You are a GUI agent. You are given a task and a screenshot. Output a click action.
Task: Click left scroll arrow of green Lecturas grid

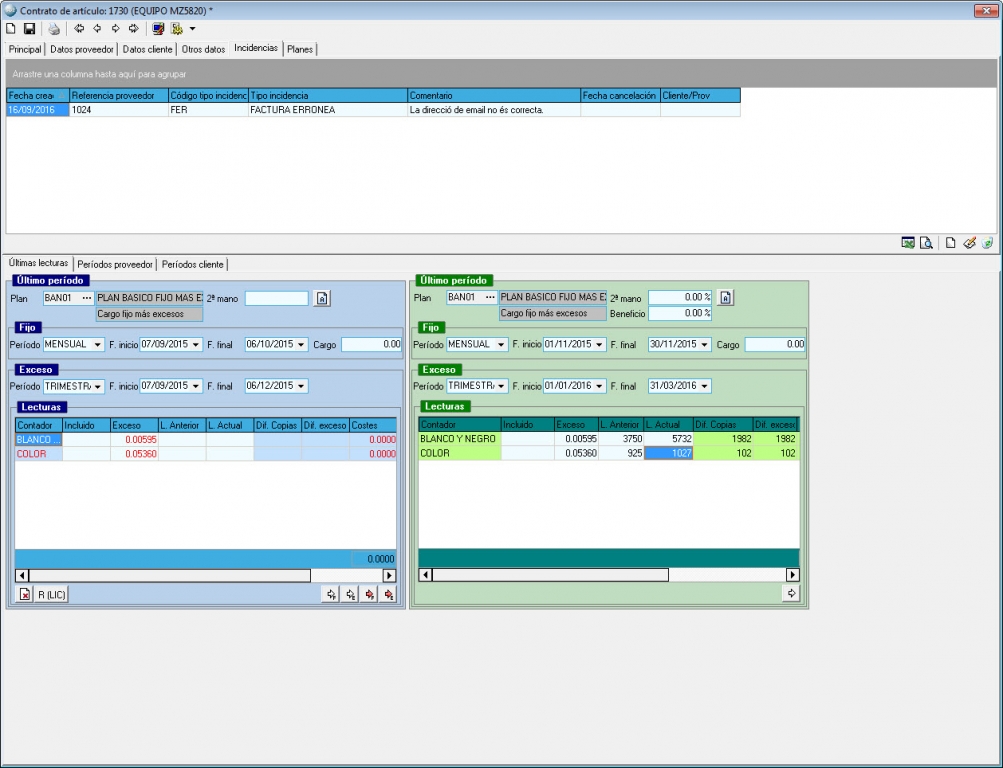(x=425, y=575)
